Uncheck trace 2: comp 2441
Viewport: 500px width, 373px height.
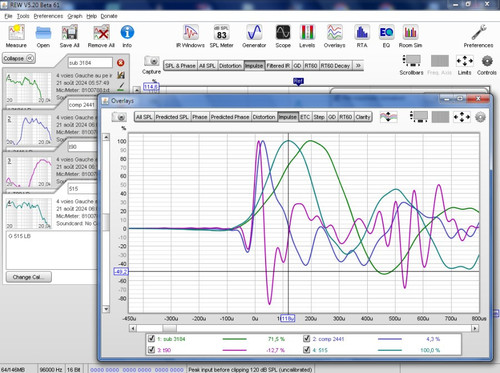[306, 339]
